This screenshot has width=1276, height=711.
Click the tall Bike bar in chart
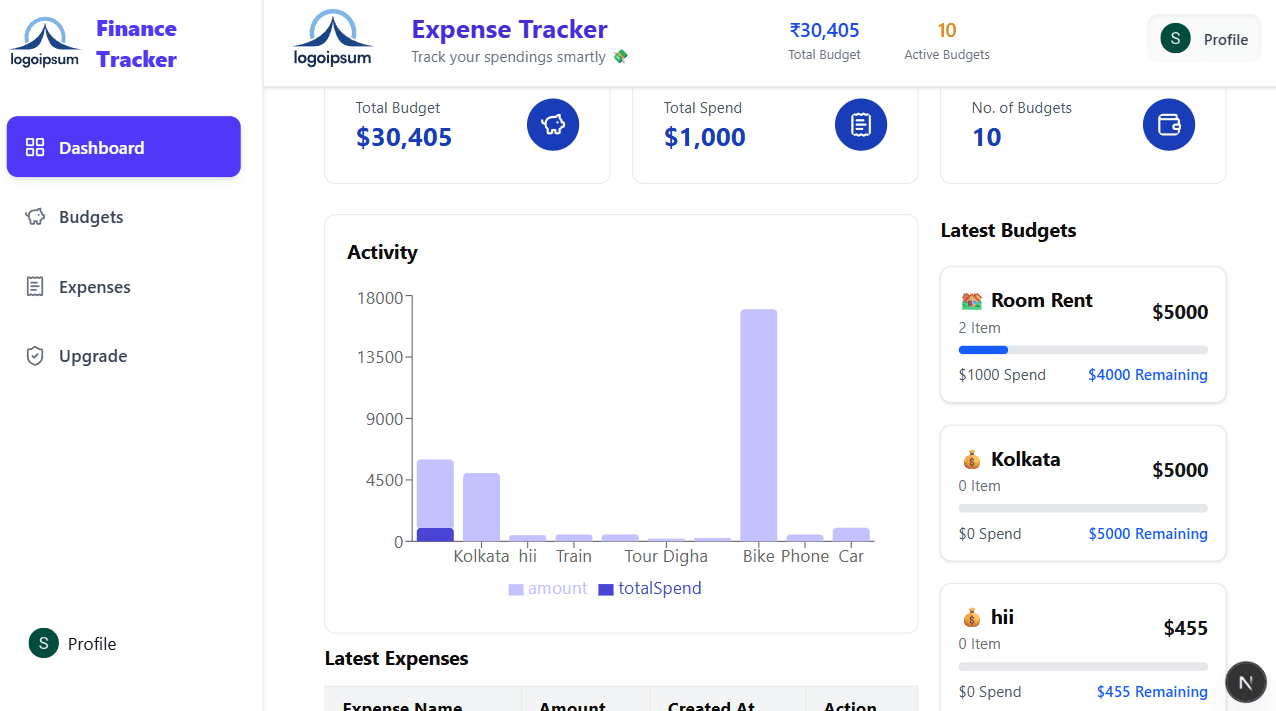point(758,425)
